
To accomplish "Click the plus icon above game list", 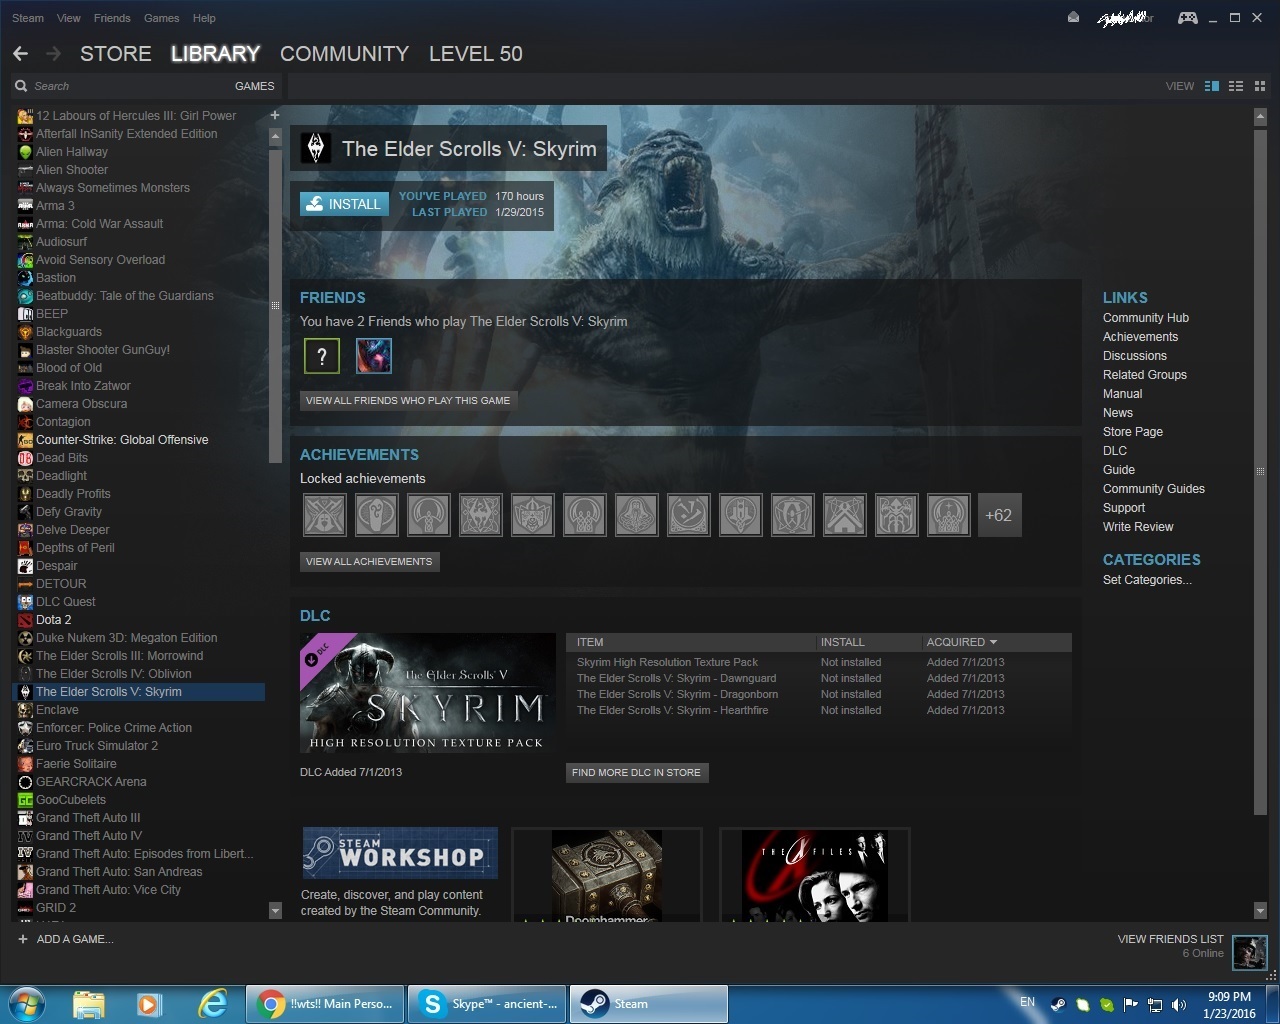I will (274, 115).
